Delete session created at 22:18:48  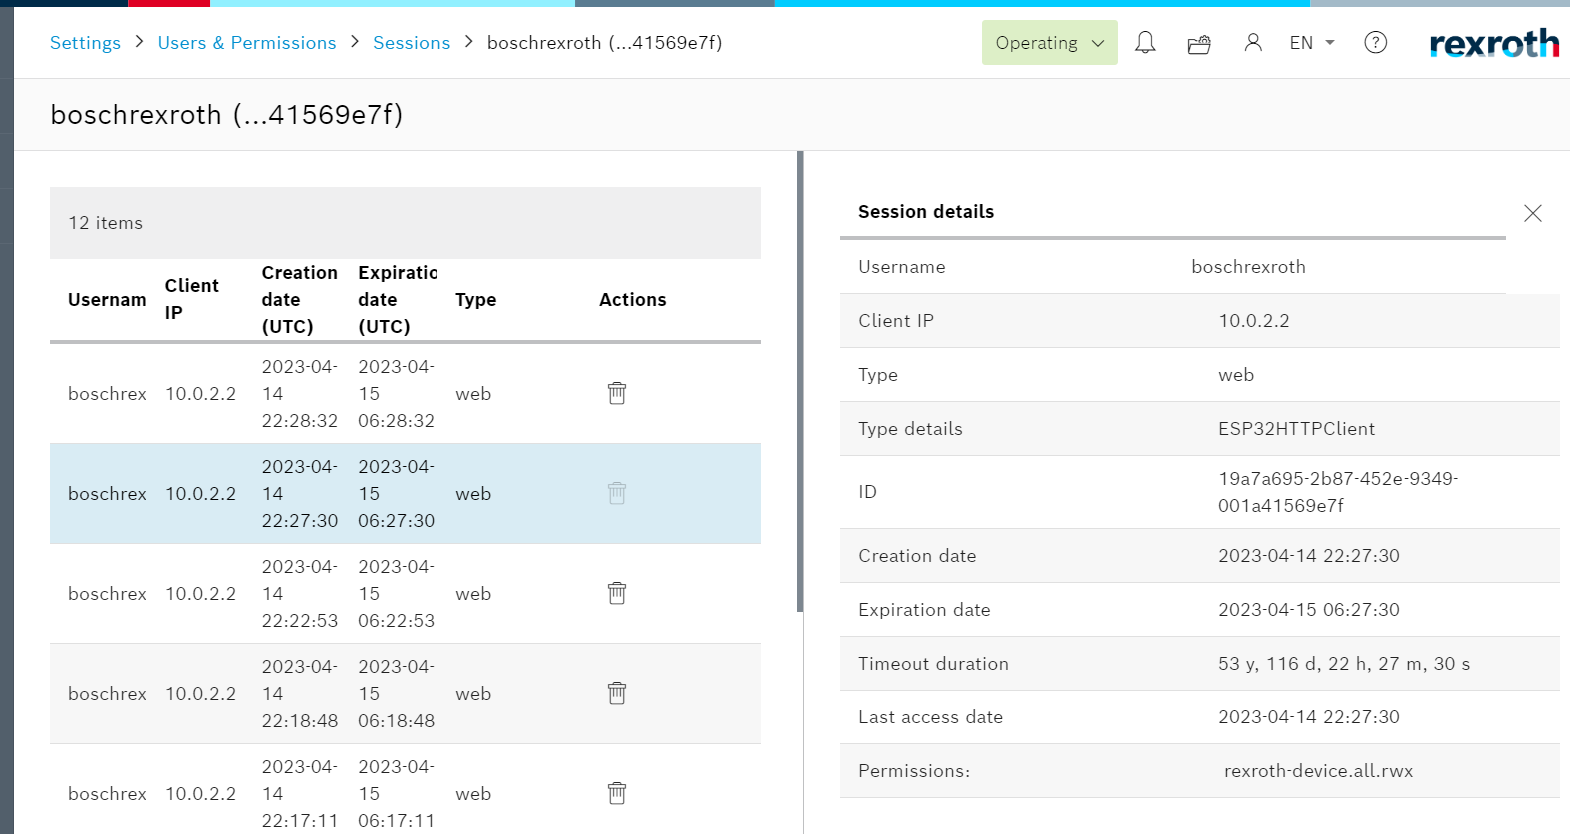click(617, 693)
